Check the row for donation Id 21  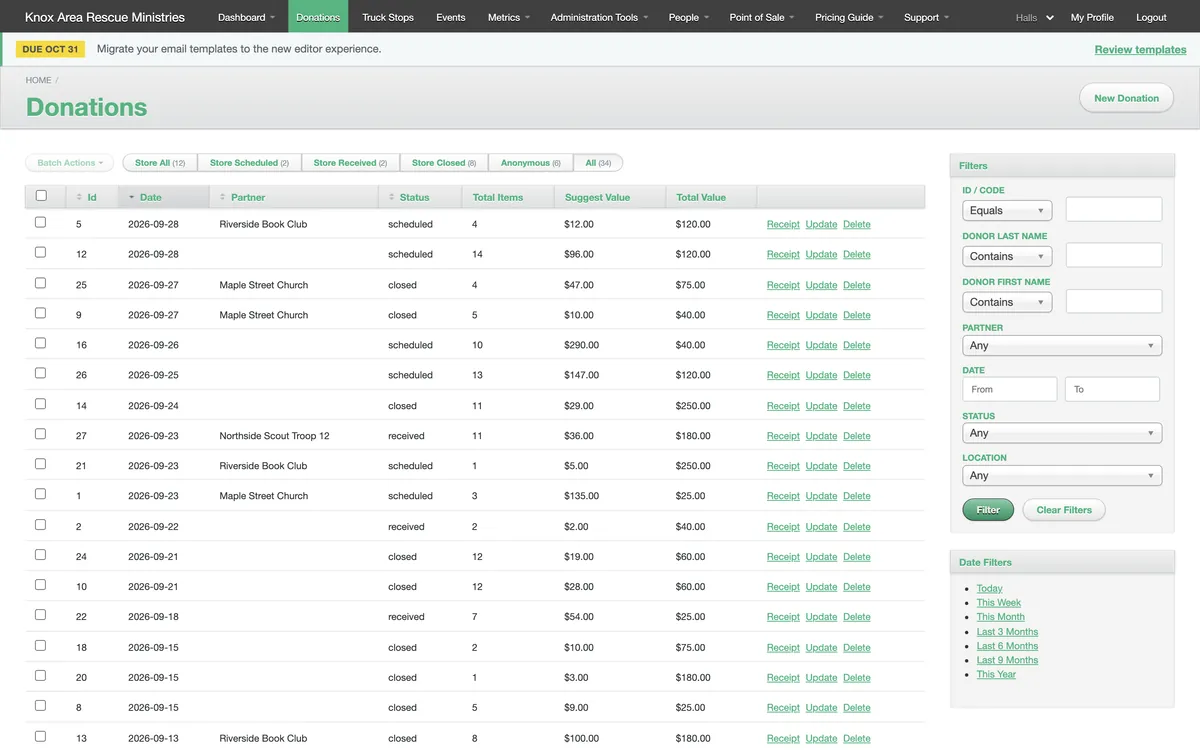click(41, 464)
